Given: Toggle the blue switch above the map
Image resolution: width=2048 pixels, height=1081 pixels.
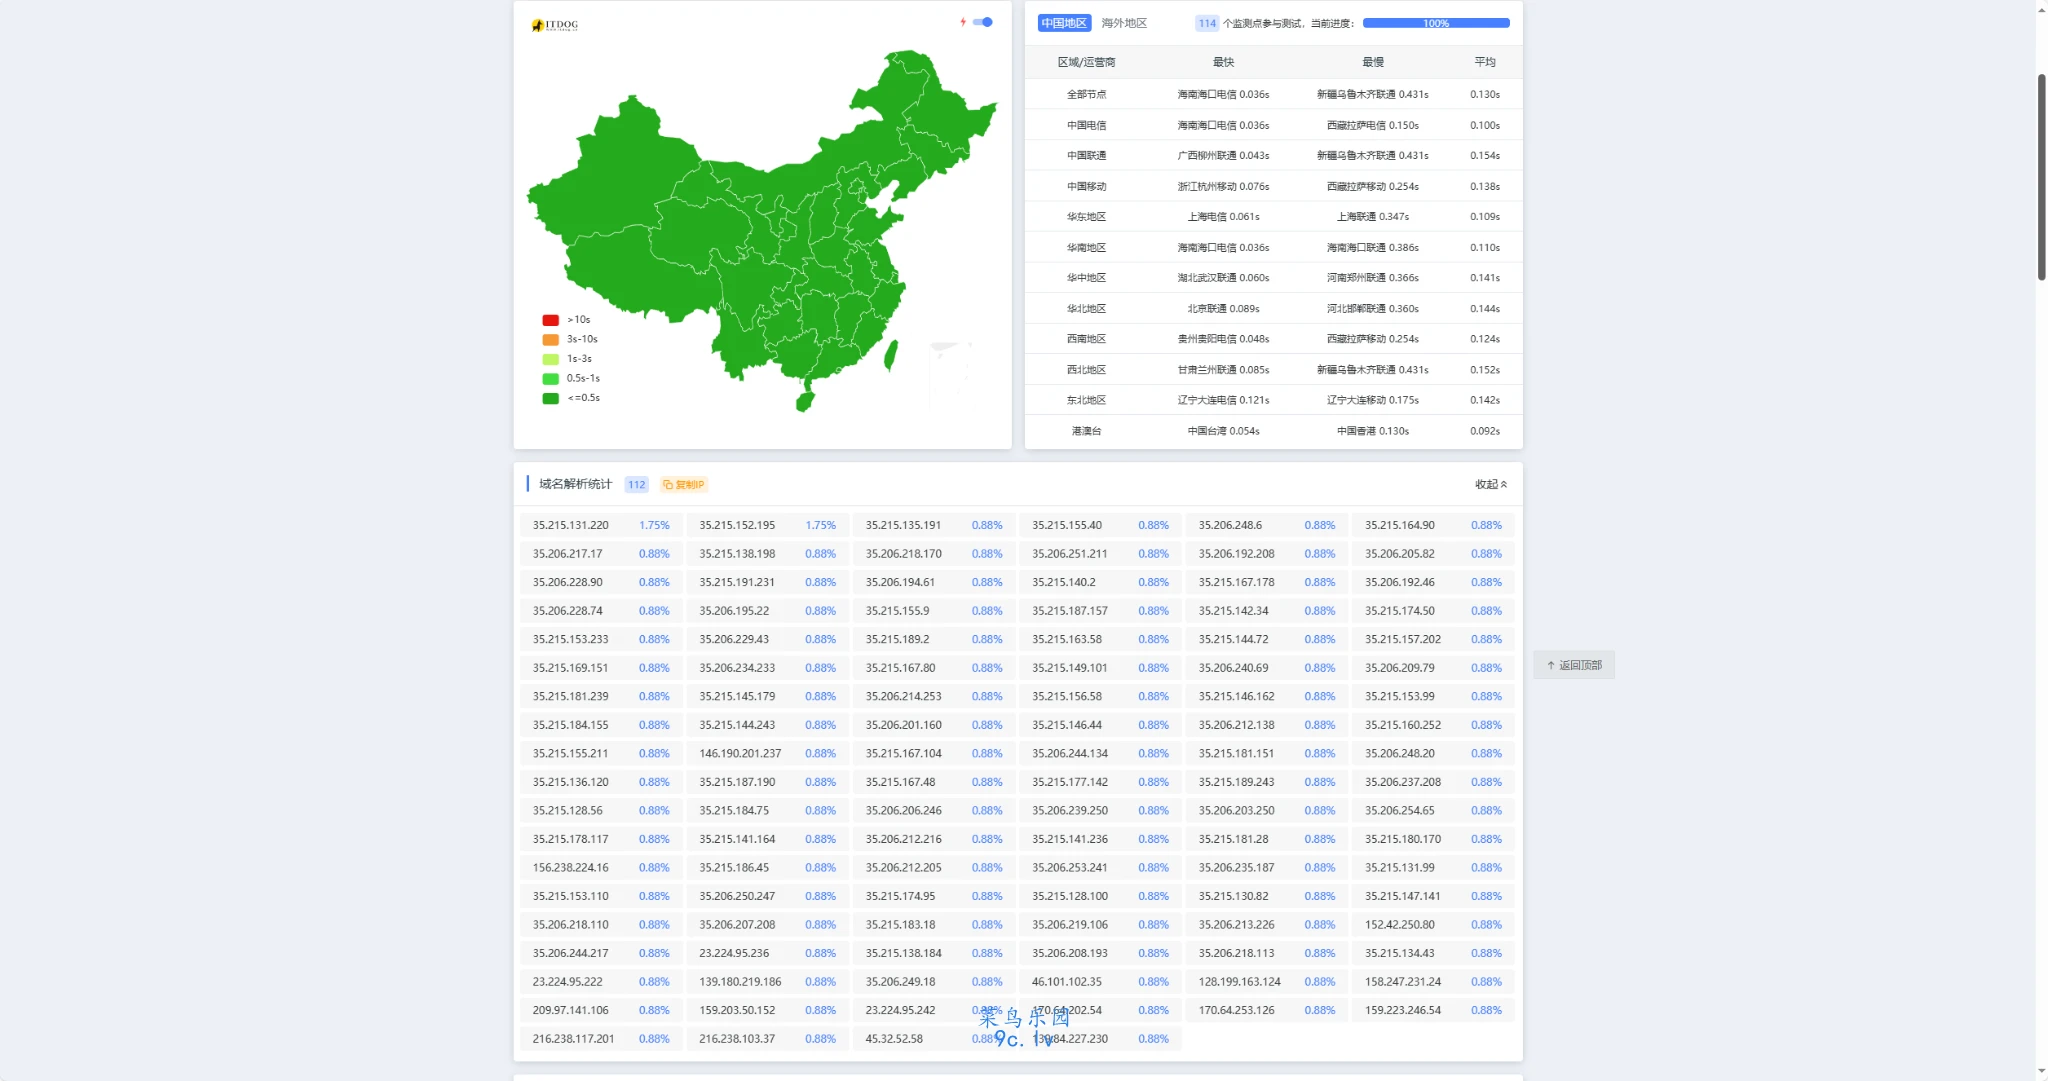Looking at the screenshot, I should coord(984,22).
